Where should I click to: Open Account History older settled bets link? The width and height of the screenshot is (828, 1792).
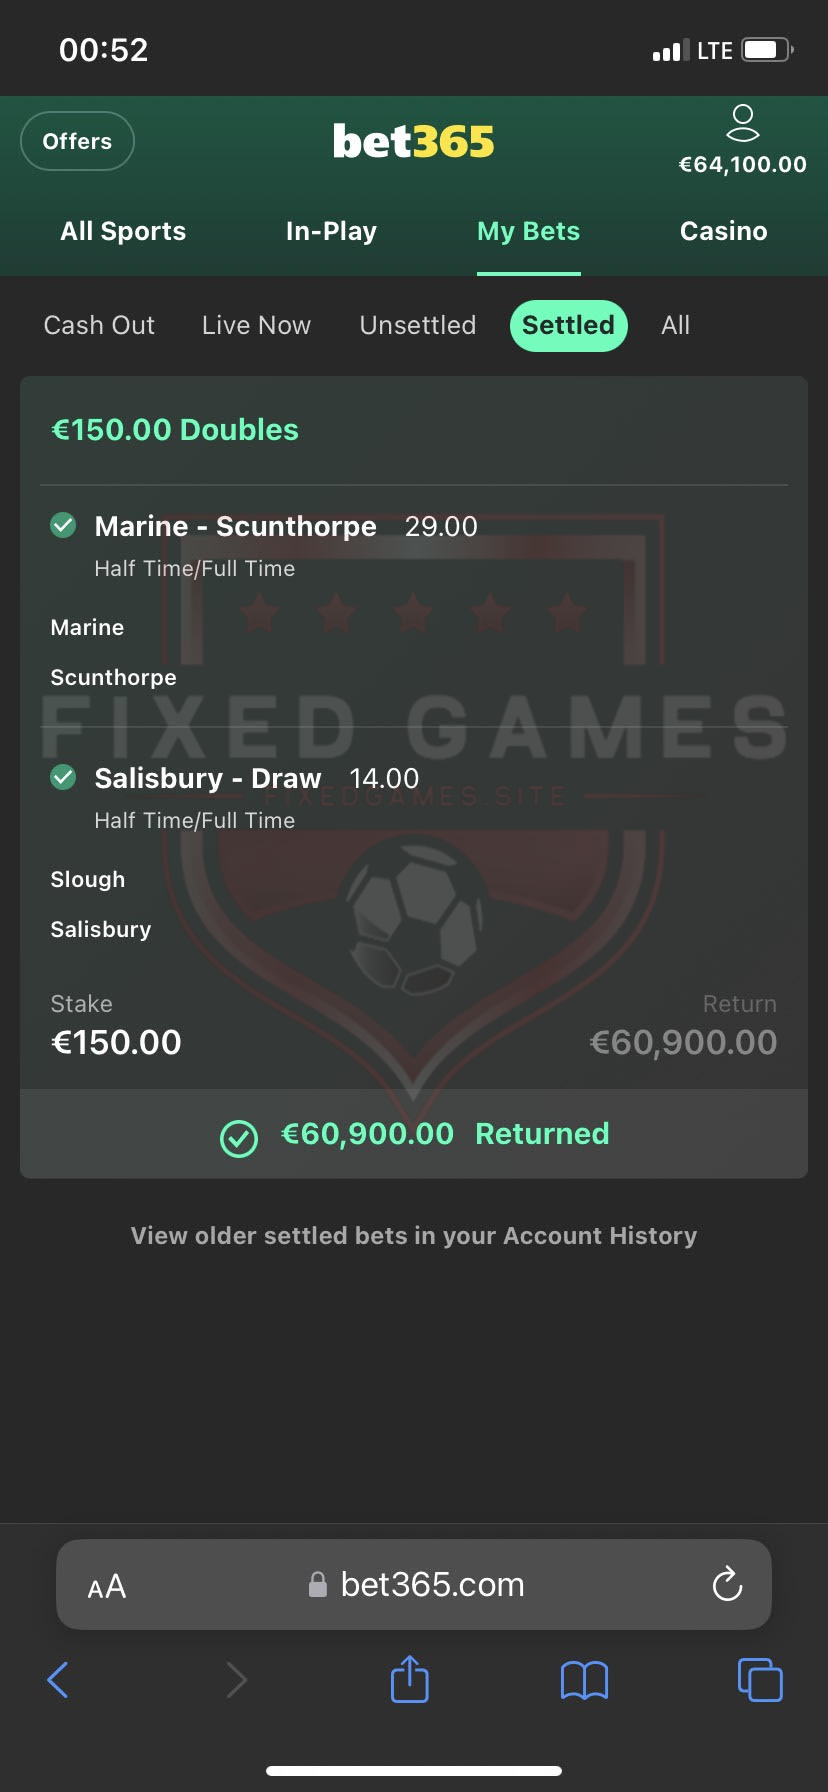pyautogui.click(x=414, y=1236)
